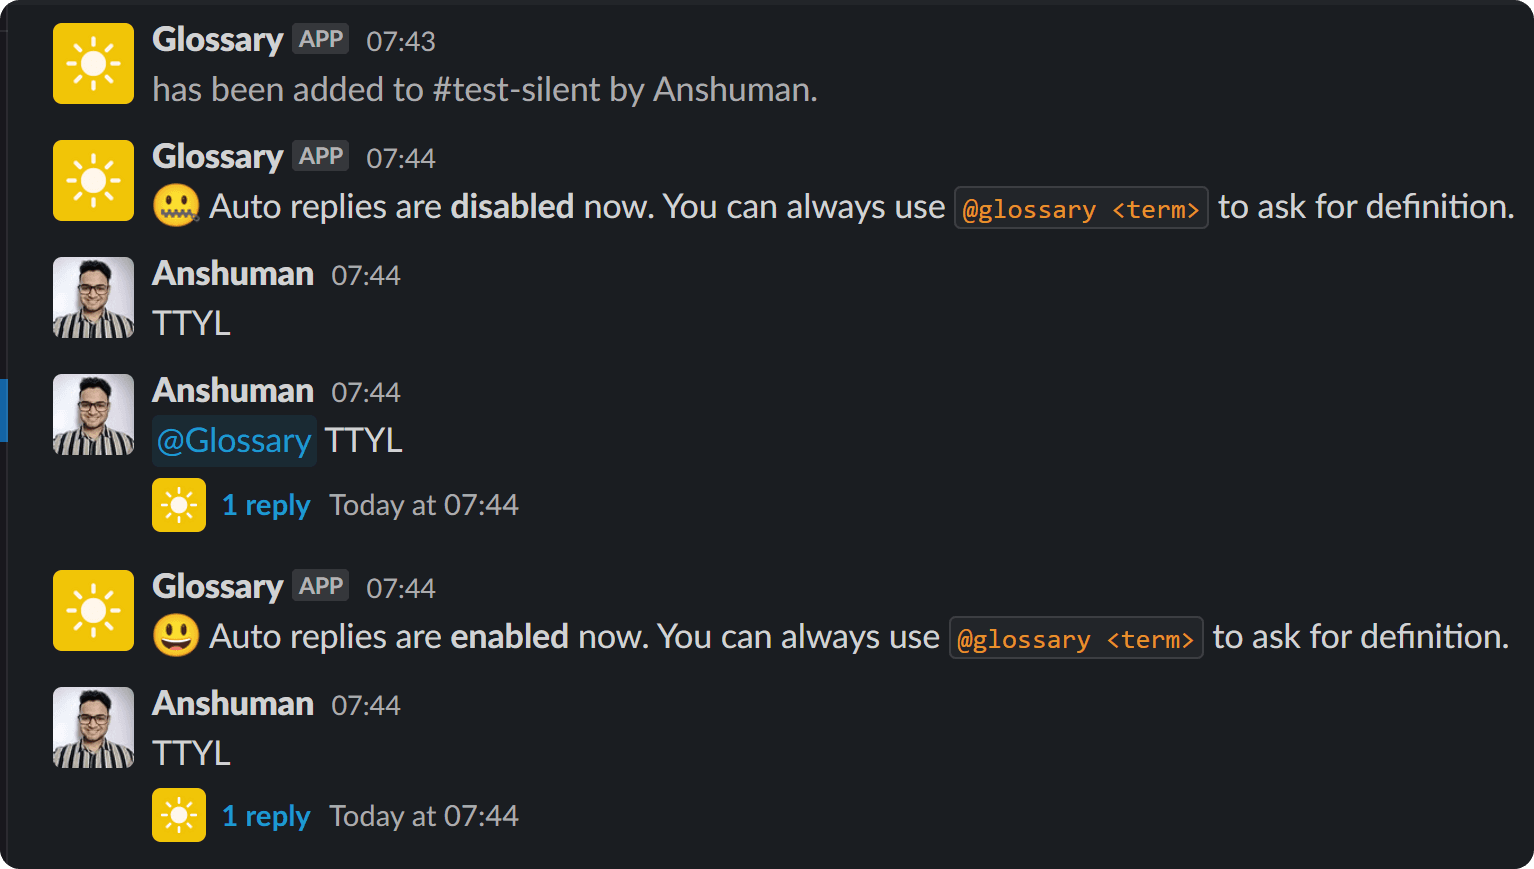Screen dimensions: 1534x869
Task: Click the blue unread indicator on the left edge
Action: [2, 411]
